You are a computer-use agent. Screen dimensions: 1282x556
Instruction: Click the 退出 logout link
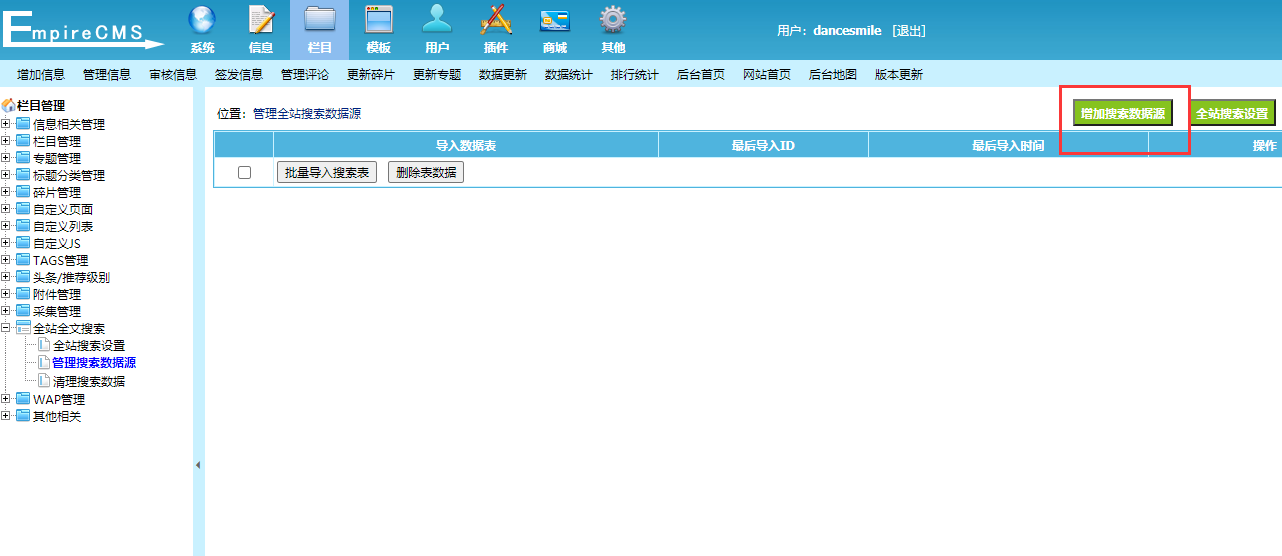pyautogui.click(x=909, y=31)
